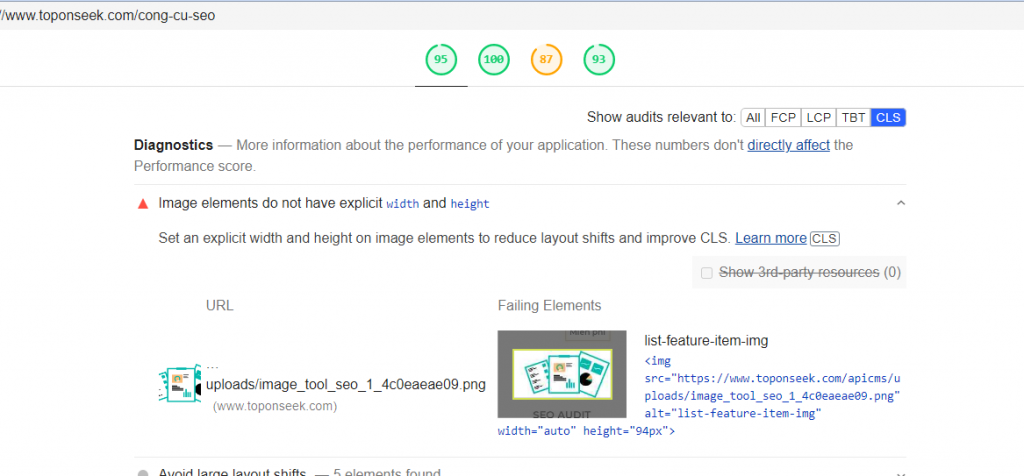Expand the Avoid large layout shifts audit
1024x476 pixels.
[x=900, y=472]
